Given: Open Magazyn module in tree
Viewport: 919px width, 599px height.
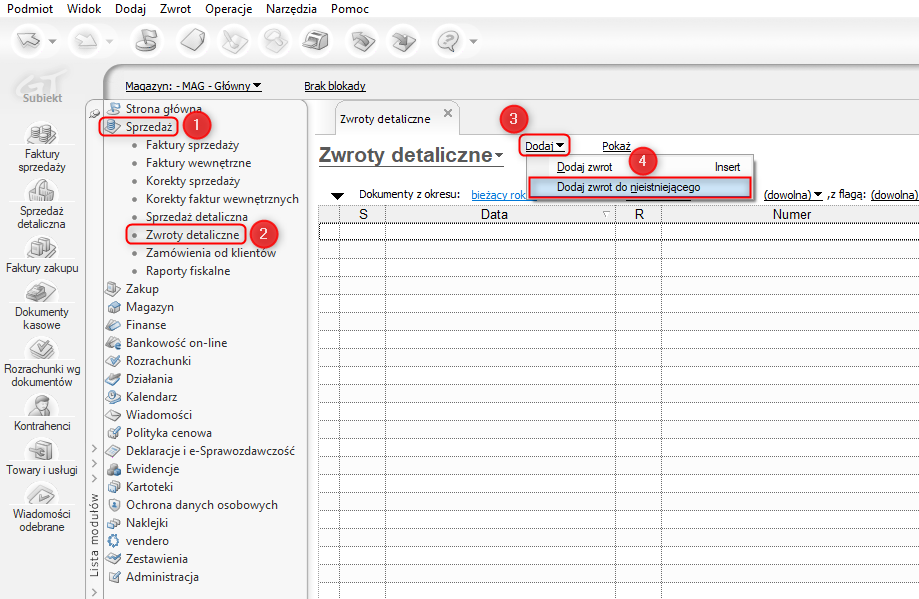Looking at the screenshot, I should tap(149, 307).
